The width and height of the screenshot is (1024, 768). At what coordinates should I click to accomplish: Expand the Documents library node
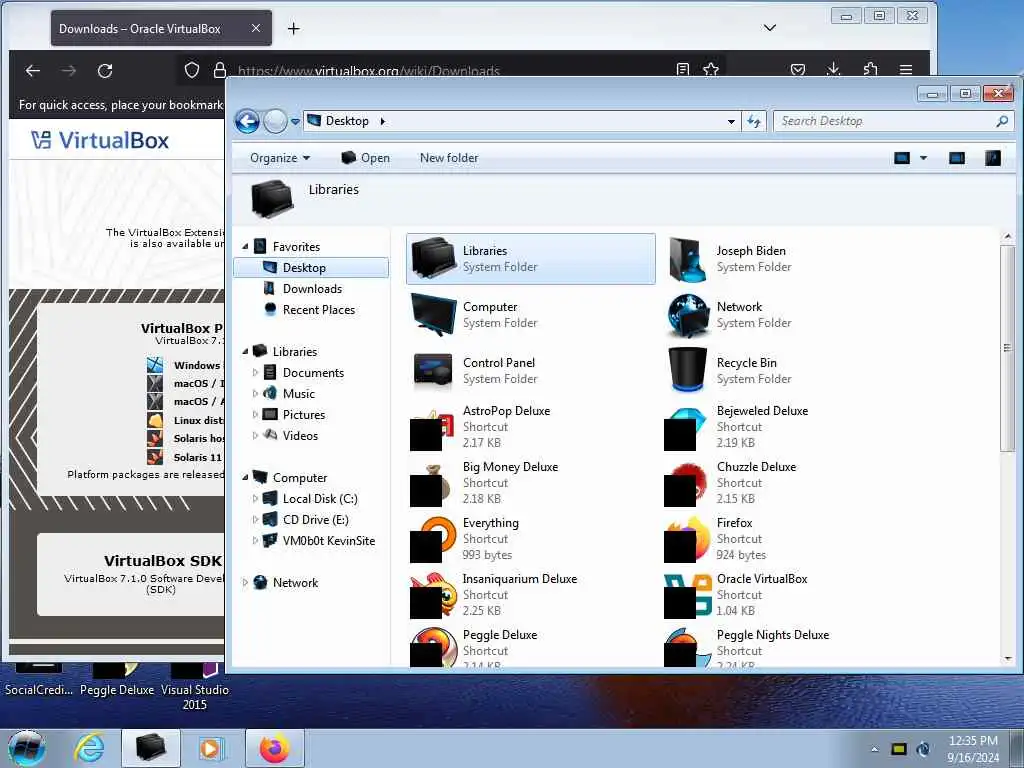255,372
